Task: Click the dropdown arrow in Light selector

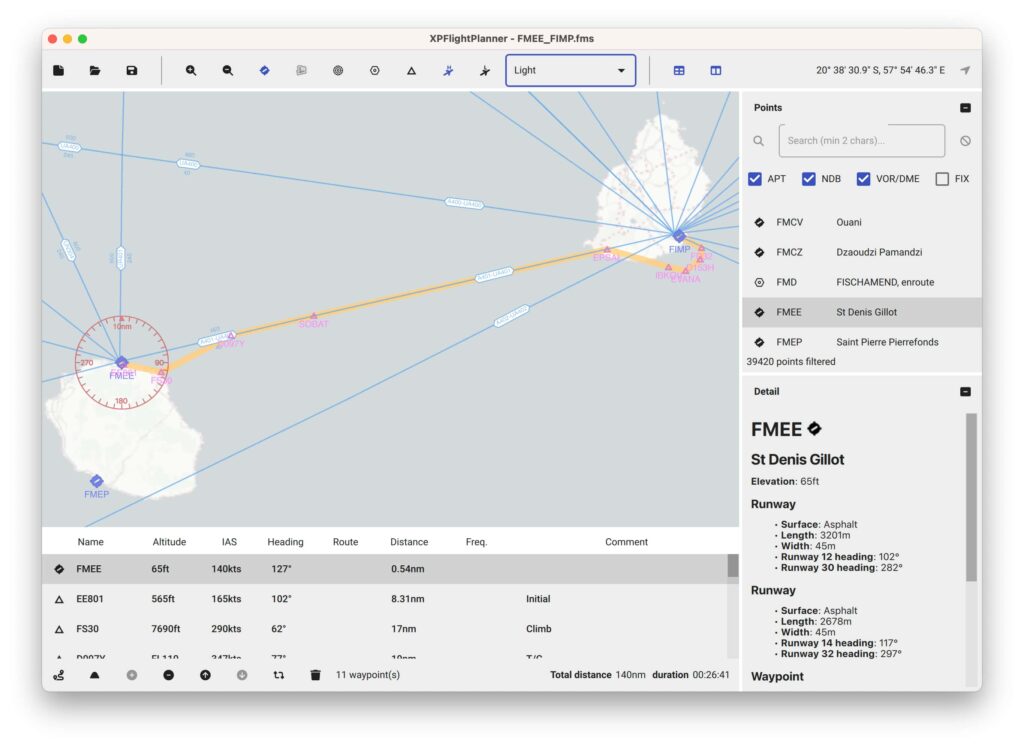Action: (621, 71)
